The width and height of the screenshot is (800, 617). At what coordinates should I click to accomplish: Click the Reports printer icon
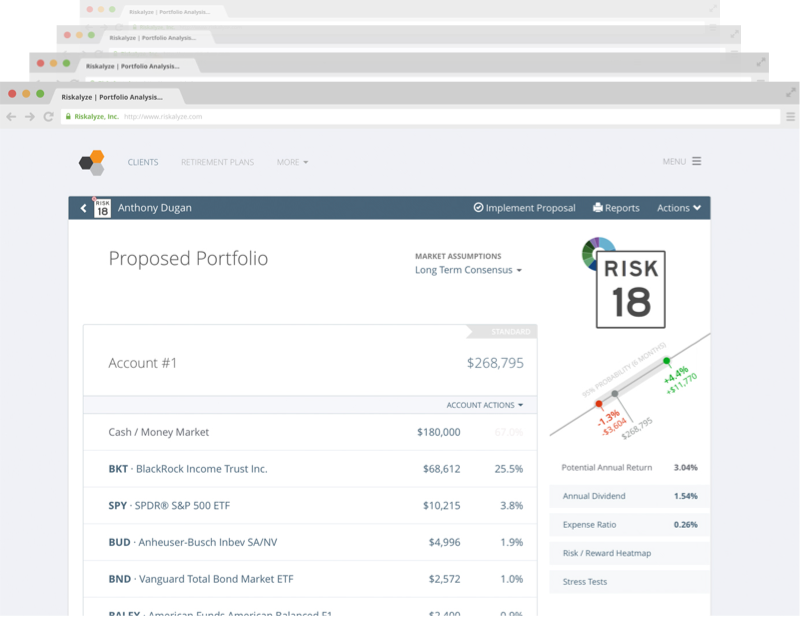(x=597, y=207)
